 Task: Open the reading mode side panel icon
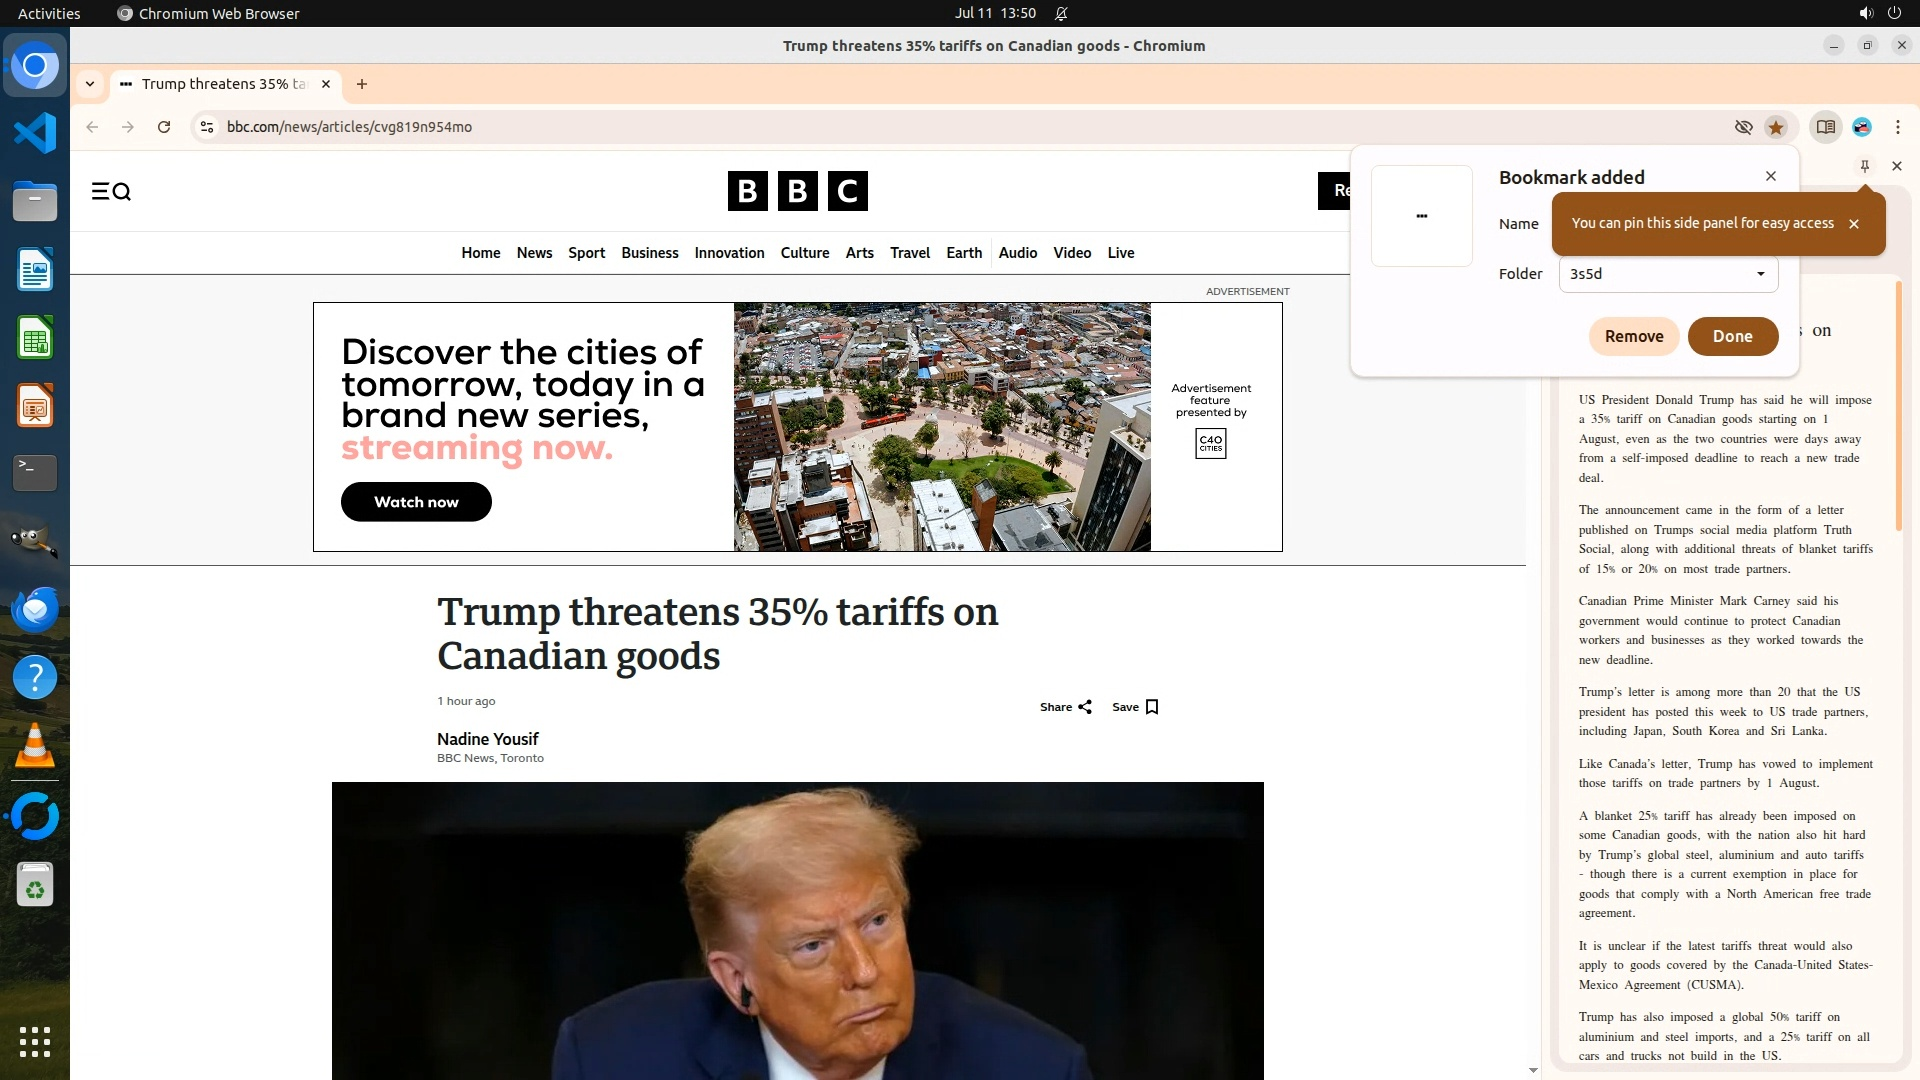pos(1825,127)
